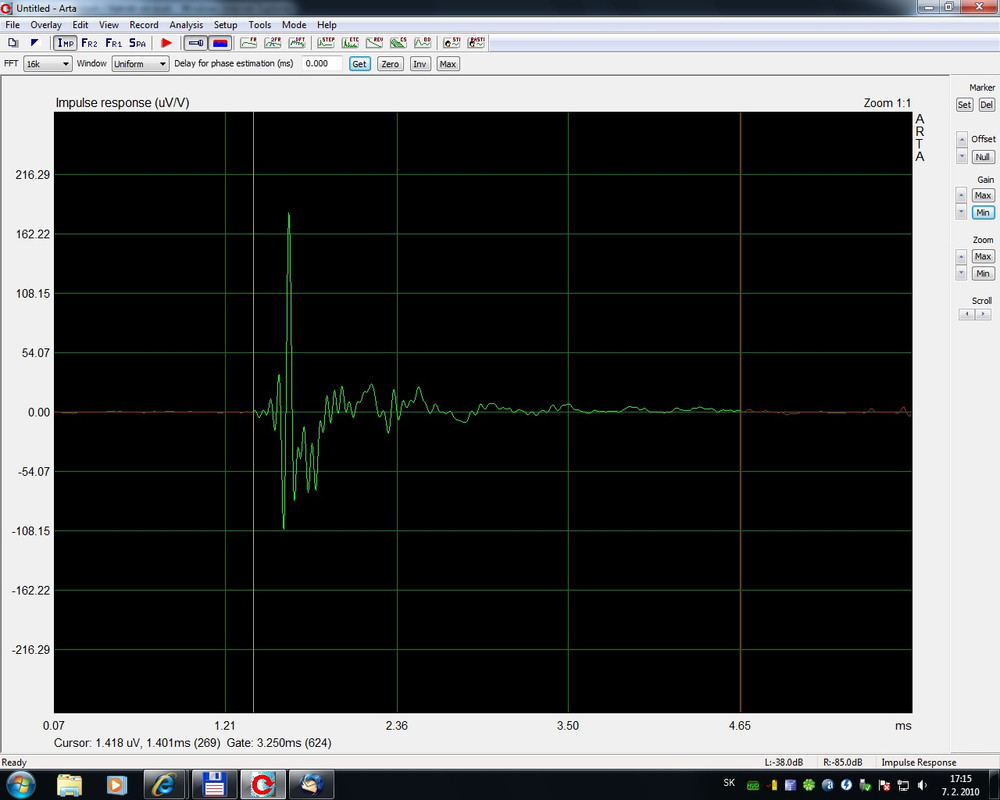Toggle the blue and red colour display button

[220, 43]
